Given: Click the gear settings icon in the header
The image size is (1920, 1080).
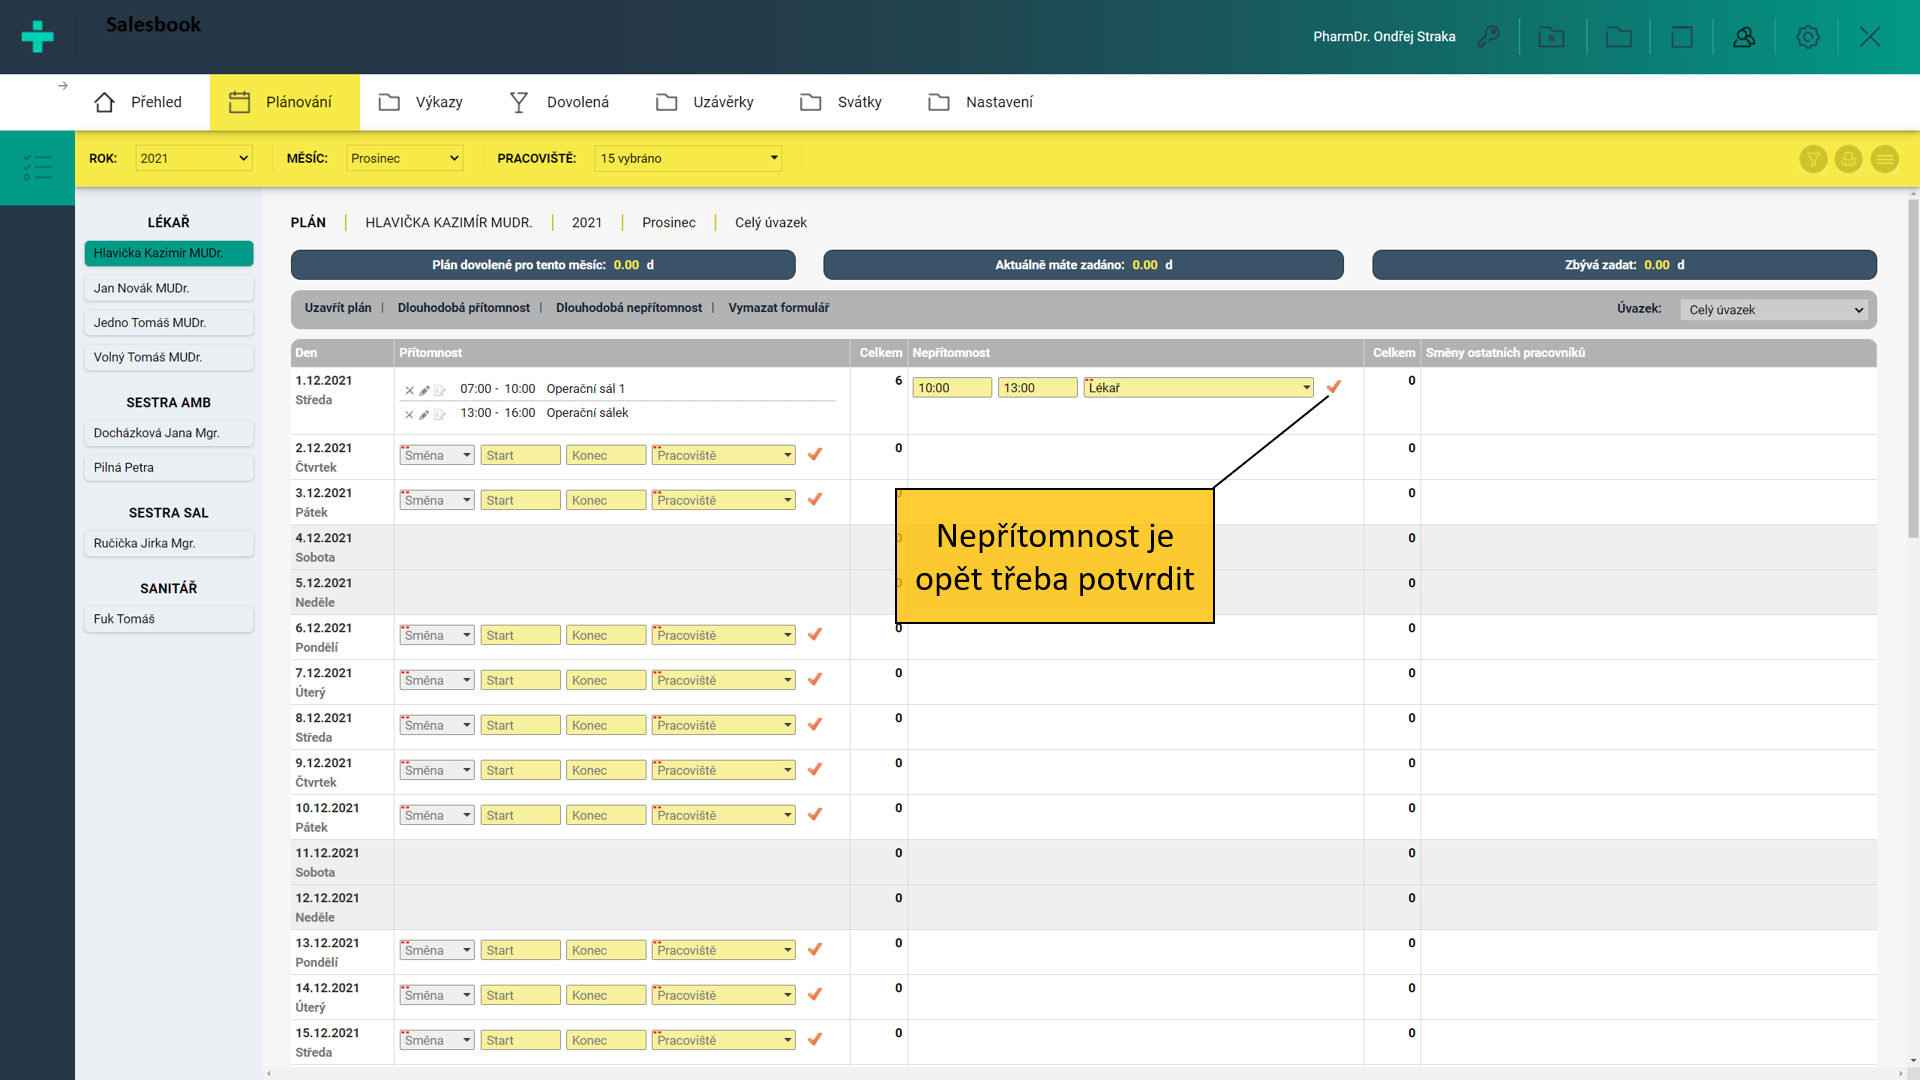Looking at the screenshot, I should pos(1807,37).
